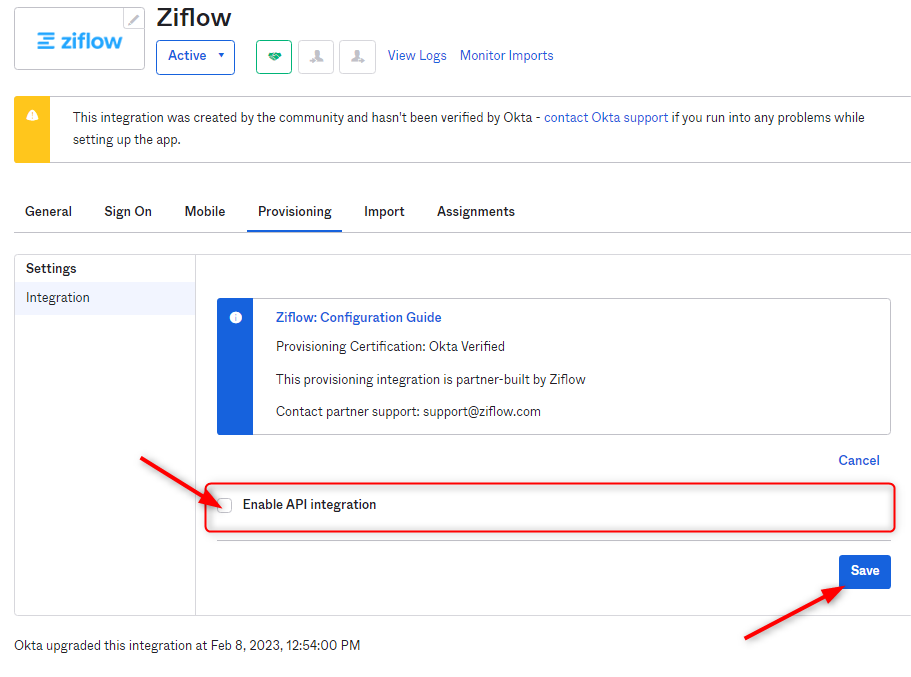The height and width of the screenshot is (677, 911).
Task: Click the Okta upgraded this integration timestamp
Action: coord(187,646)
